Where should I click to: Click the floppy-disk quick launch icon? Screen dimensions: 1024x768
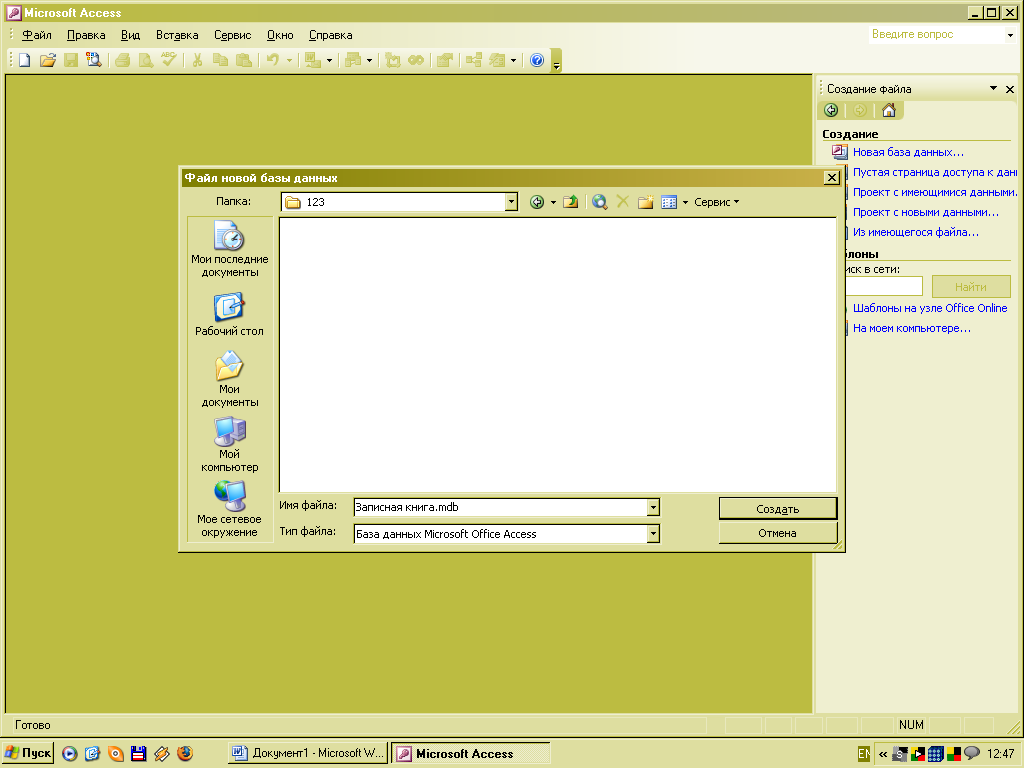tap(138, 754)
